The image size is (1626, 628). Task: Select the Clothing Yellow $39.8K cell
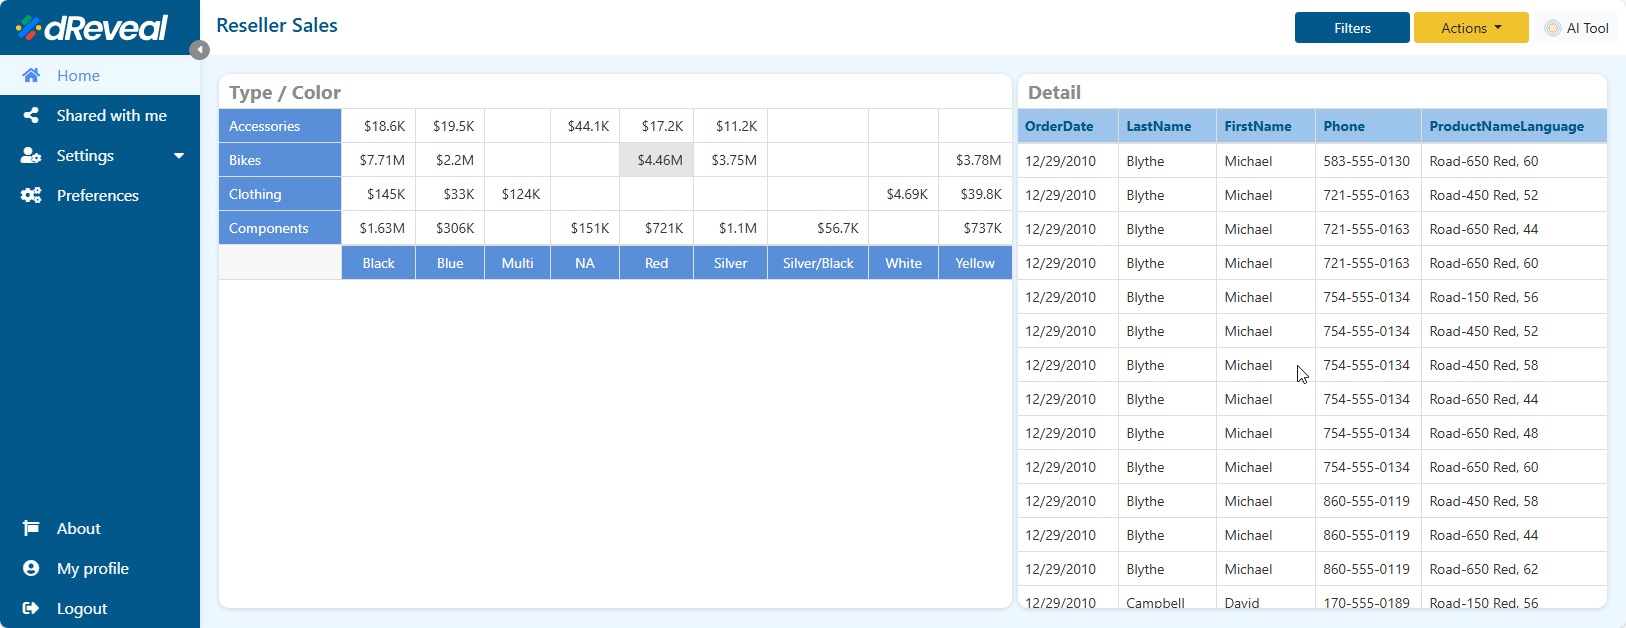(x=975, y=194)
